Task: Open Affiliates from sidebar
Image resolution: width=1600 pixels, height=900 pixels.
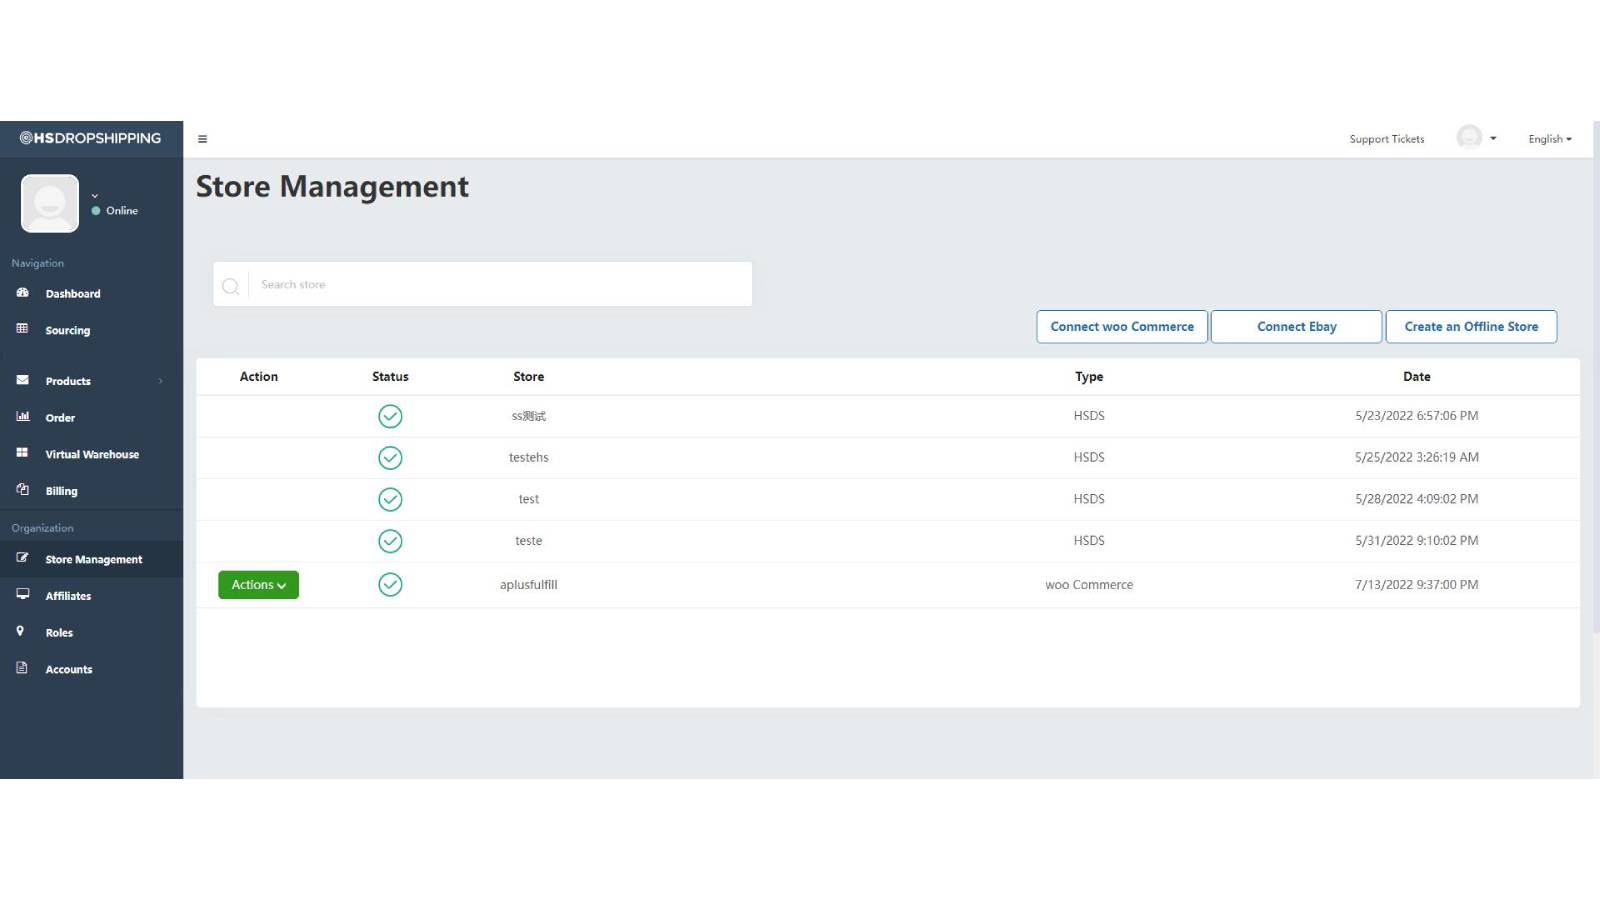Action: [x=68, y=596]
